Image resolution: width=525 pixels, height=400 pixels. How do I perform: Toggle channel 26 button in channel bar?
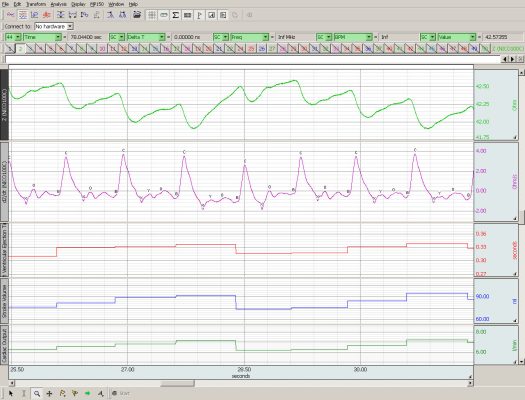[262, 49]
